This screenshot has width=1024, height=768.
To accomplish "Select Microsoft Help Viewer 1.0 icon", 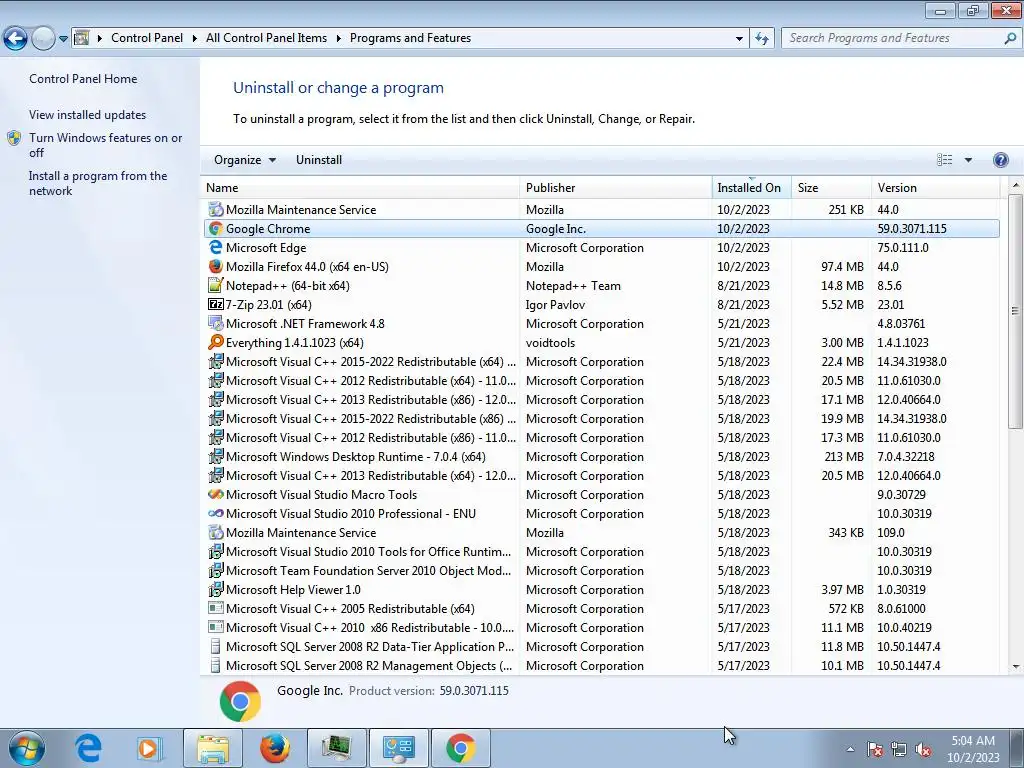I will click(216, 589).
